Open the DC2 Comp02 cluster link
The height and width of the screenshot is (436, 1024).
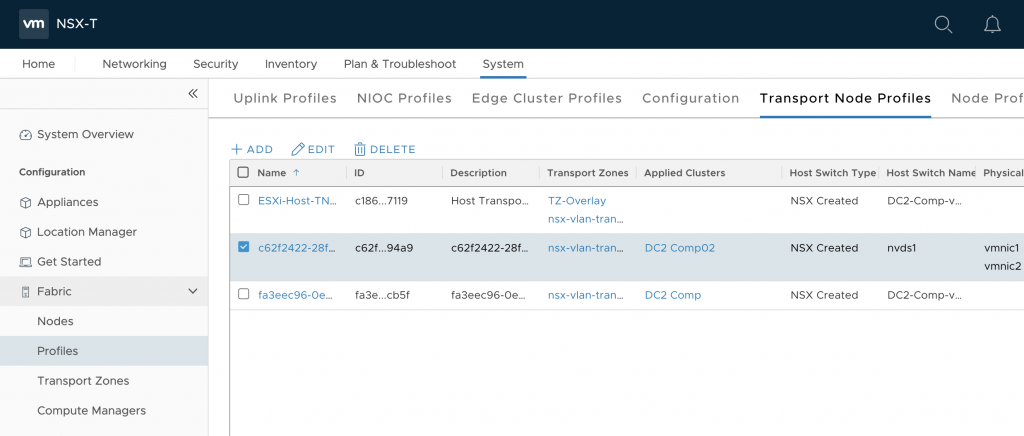click(680, 248)
